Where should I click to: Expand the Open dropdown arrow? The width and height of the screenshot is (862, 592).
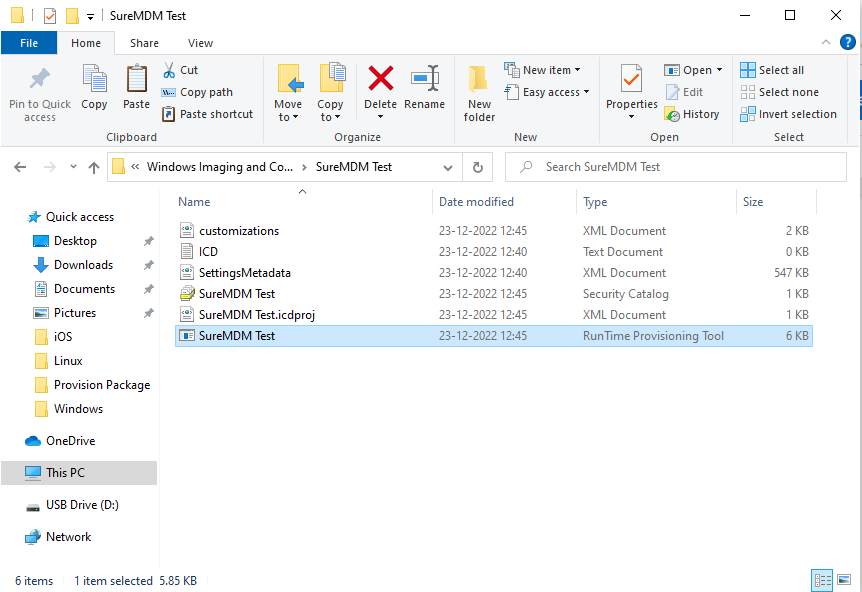(719, 70)
